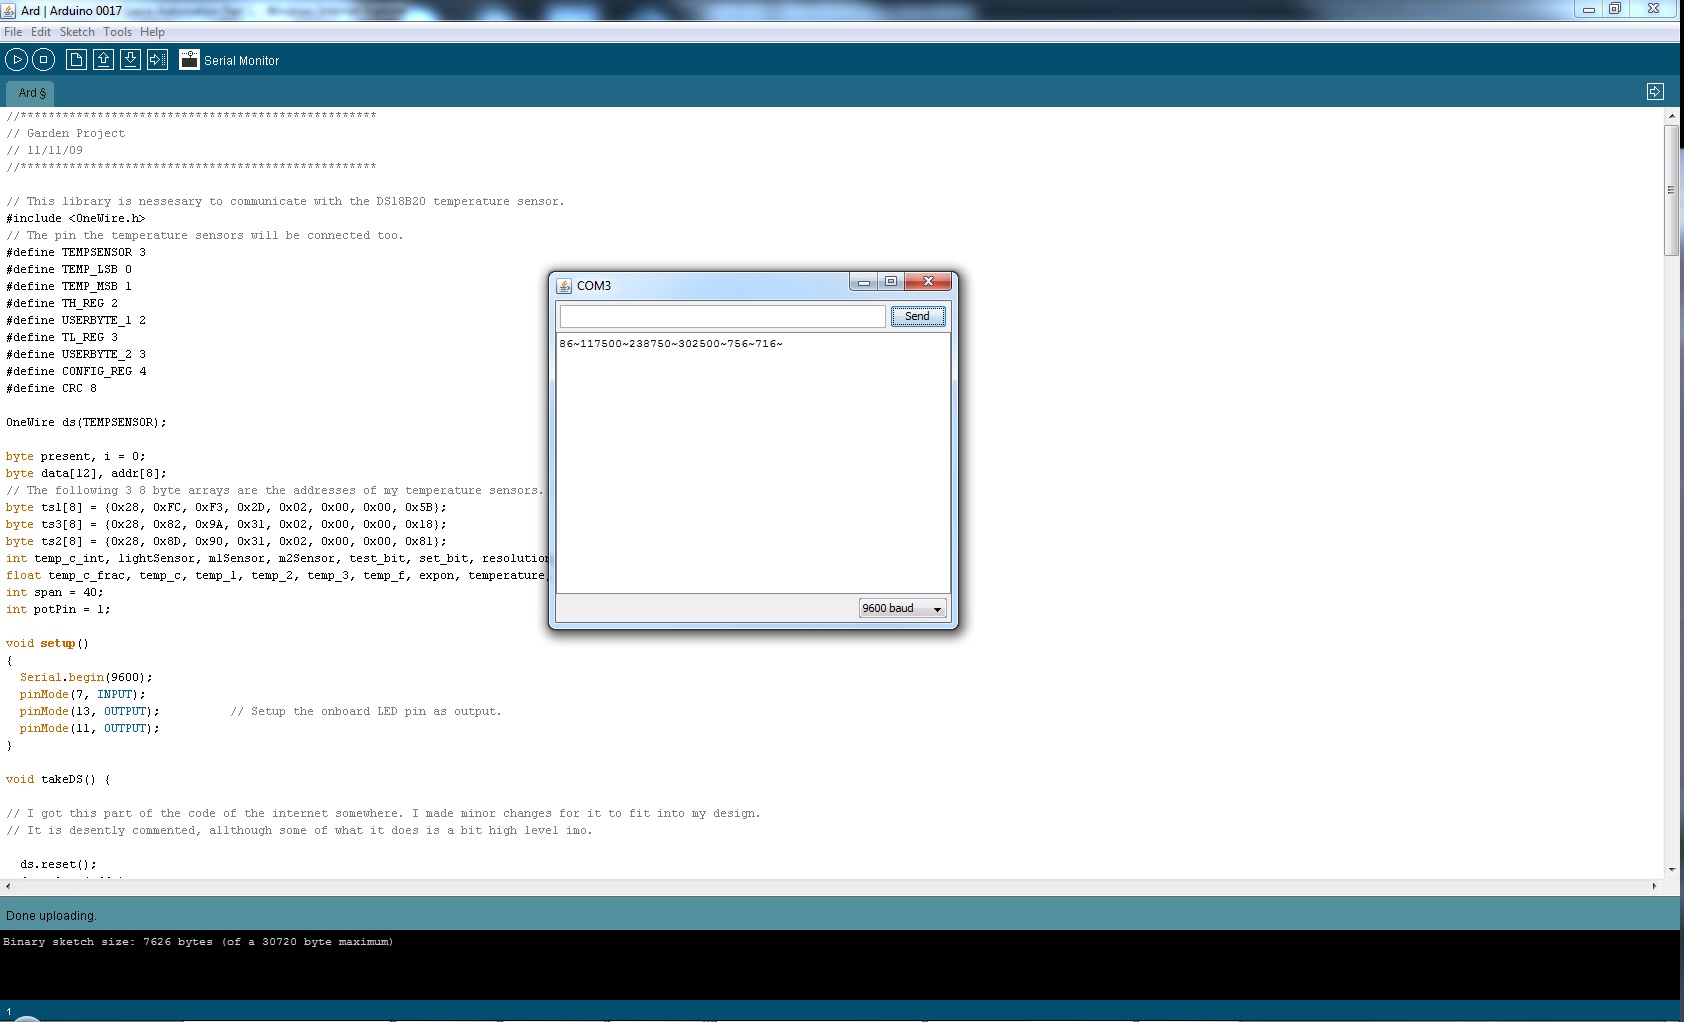Click the '// Garden Project' comment line
Screen dimensions: 1684x1022
click(65, 133)
